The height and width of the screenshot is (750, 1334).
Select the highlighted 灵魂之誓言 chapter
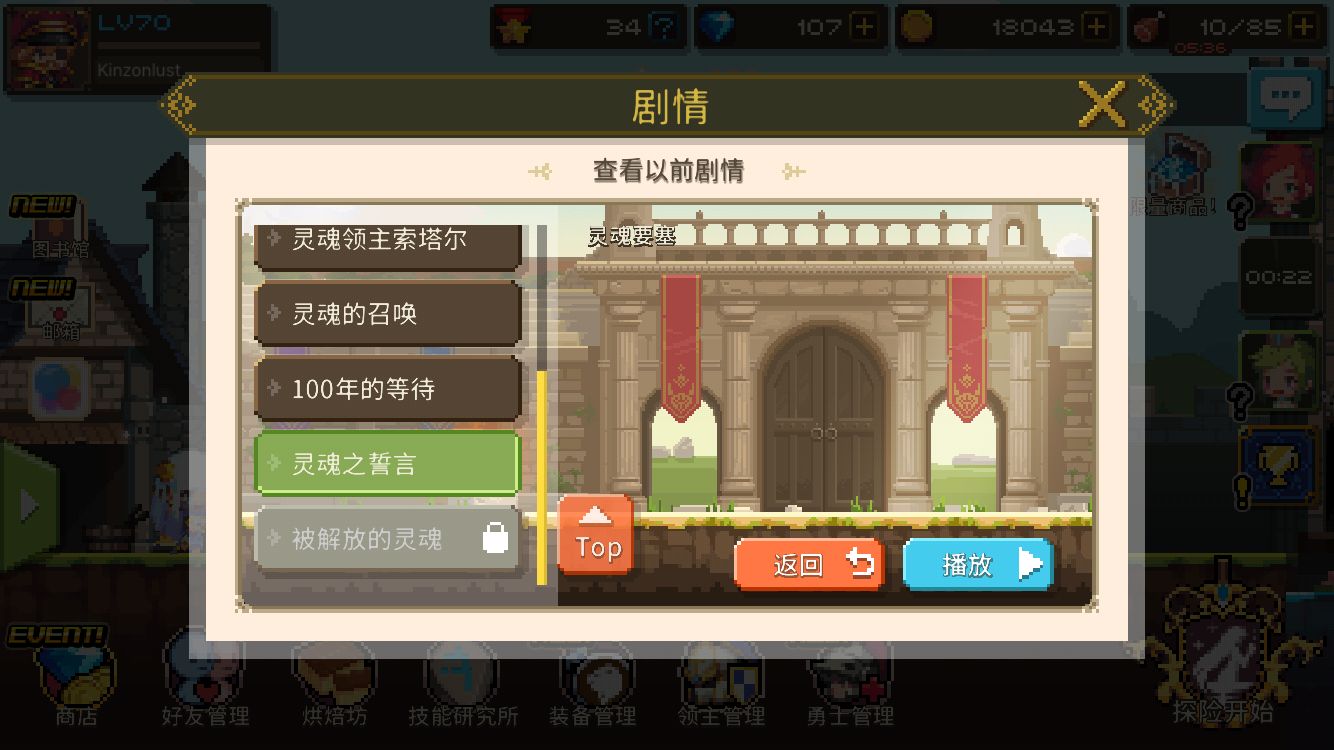pos(388,464)
